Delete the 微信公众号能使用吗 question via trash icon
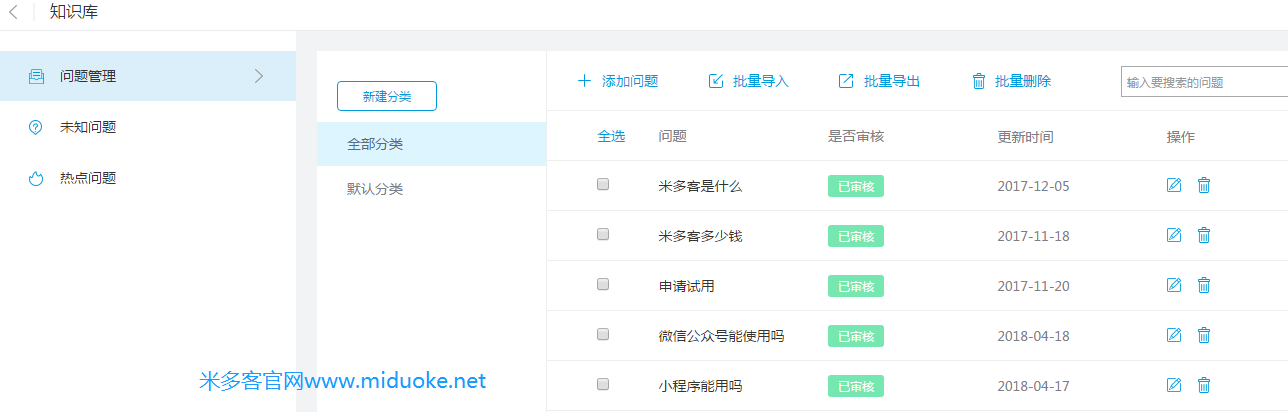1288x412 pixels. (x=1204, y=335)
